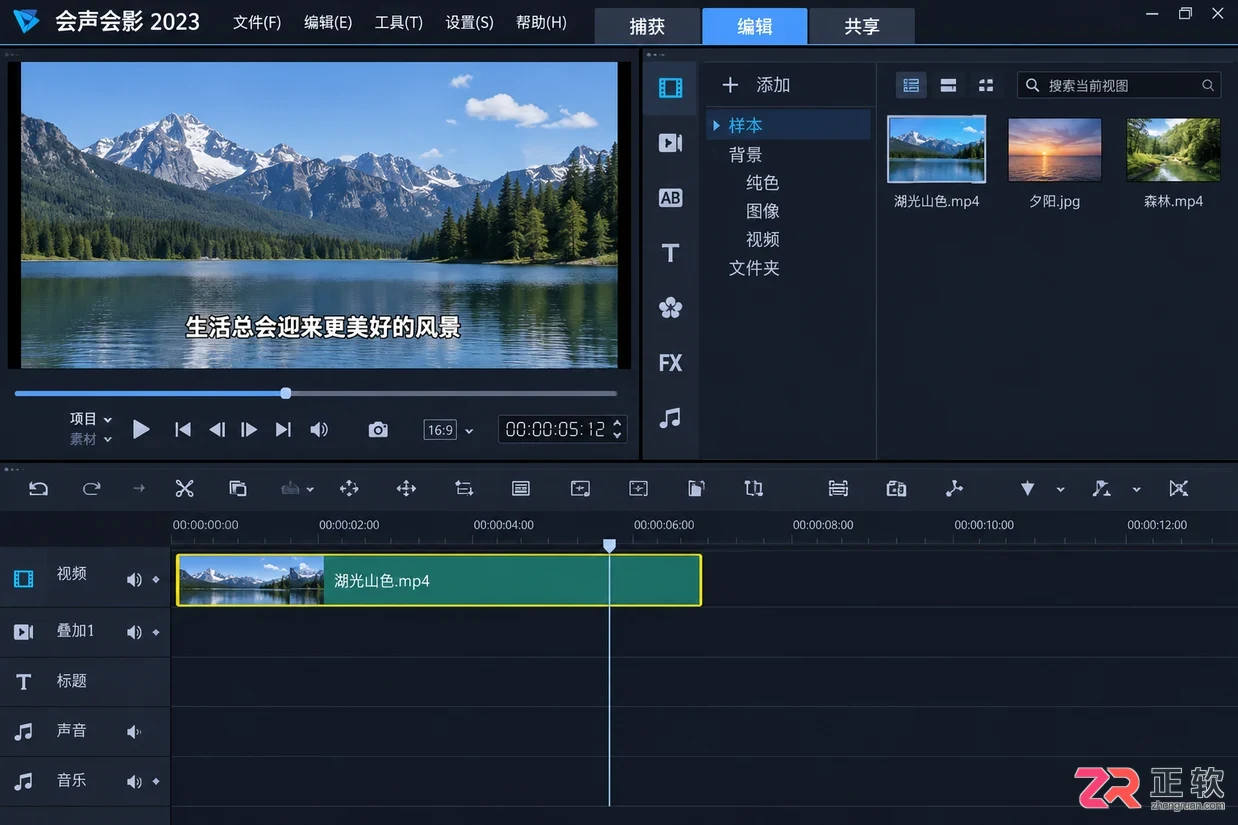Screen dimensions: 1238x825
Task: Select 图像 in the library tree
Action: point(762,211)
